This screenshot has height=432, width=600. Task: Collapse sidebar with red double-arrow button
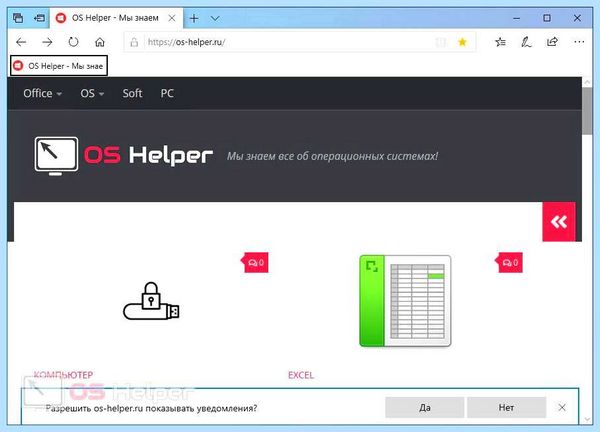tap(559, 222)
